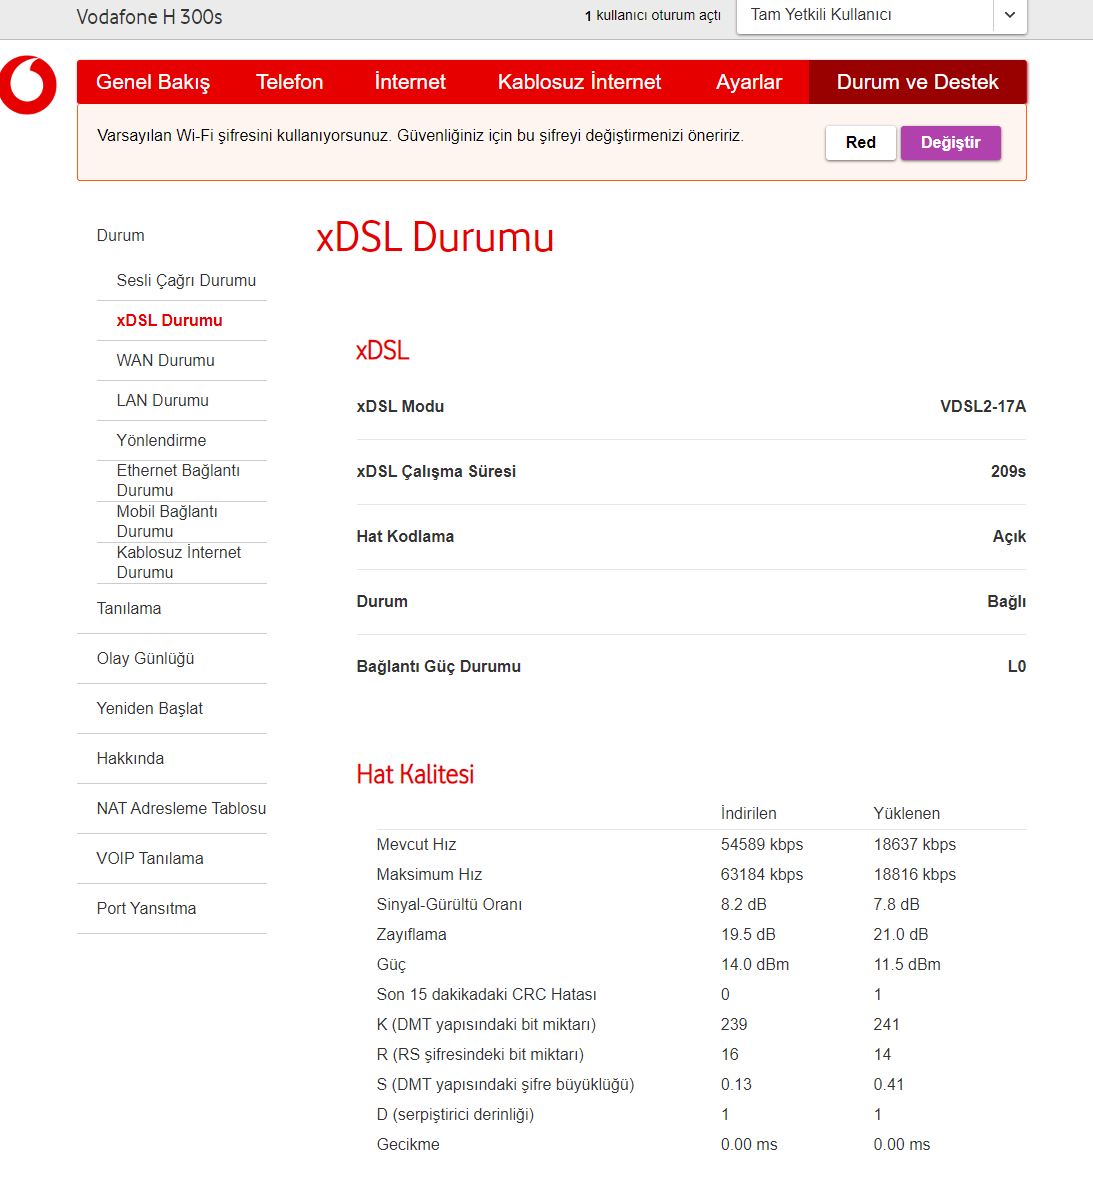Dismiss the warning with the Red button
1093x1183 pixels.
pos(861,143)
